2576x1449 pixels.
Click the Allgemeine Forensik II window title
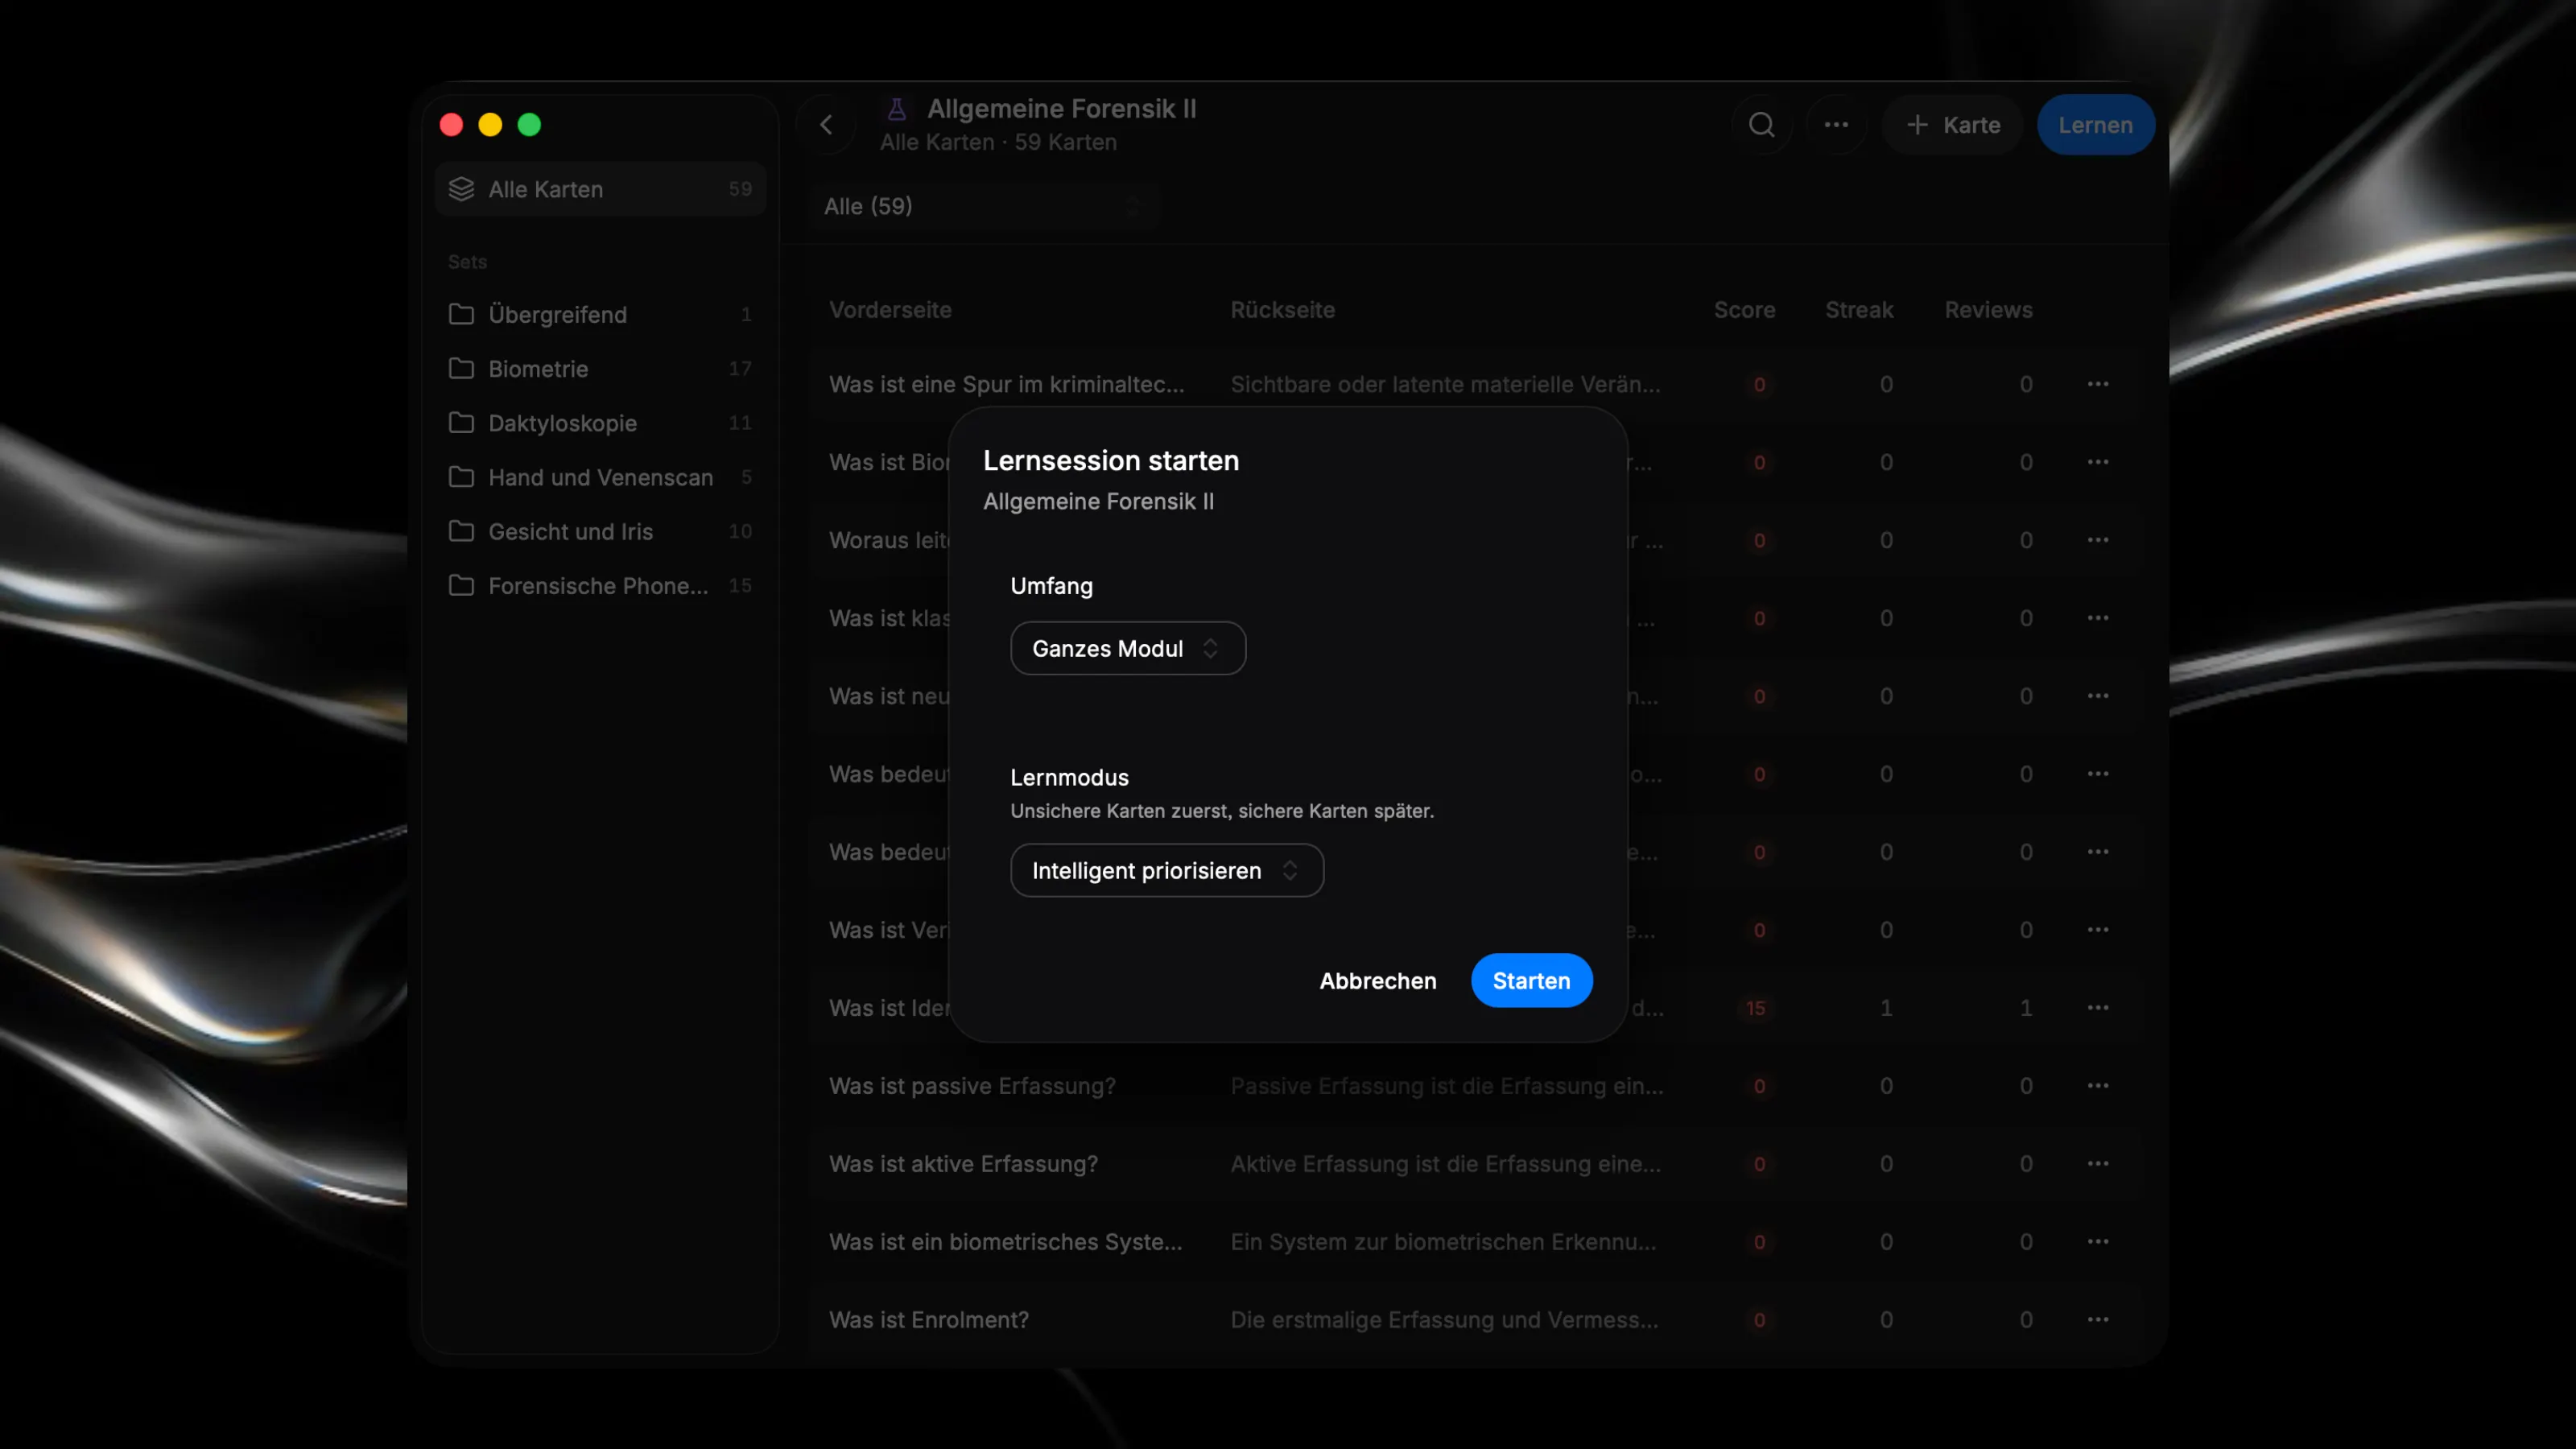(1061, 108)
